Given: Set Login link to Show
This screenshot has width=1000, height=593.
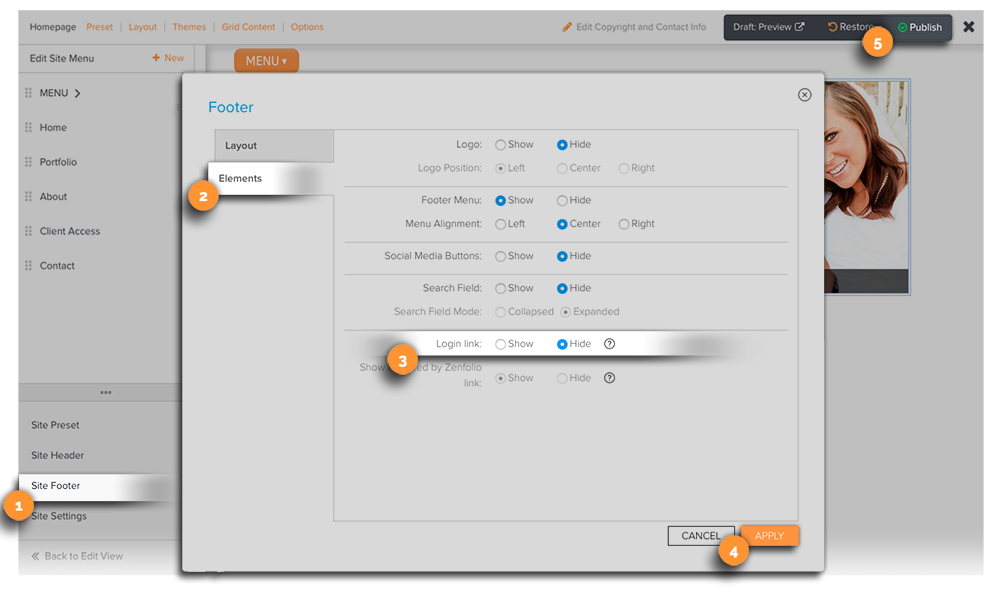Looking at the screenshot, I should 501,344.
